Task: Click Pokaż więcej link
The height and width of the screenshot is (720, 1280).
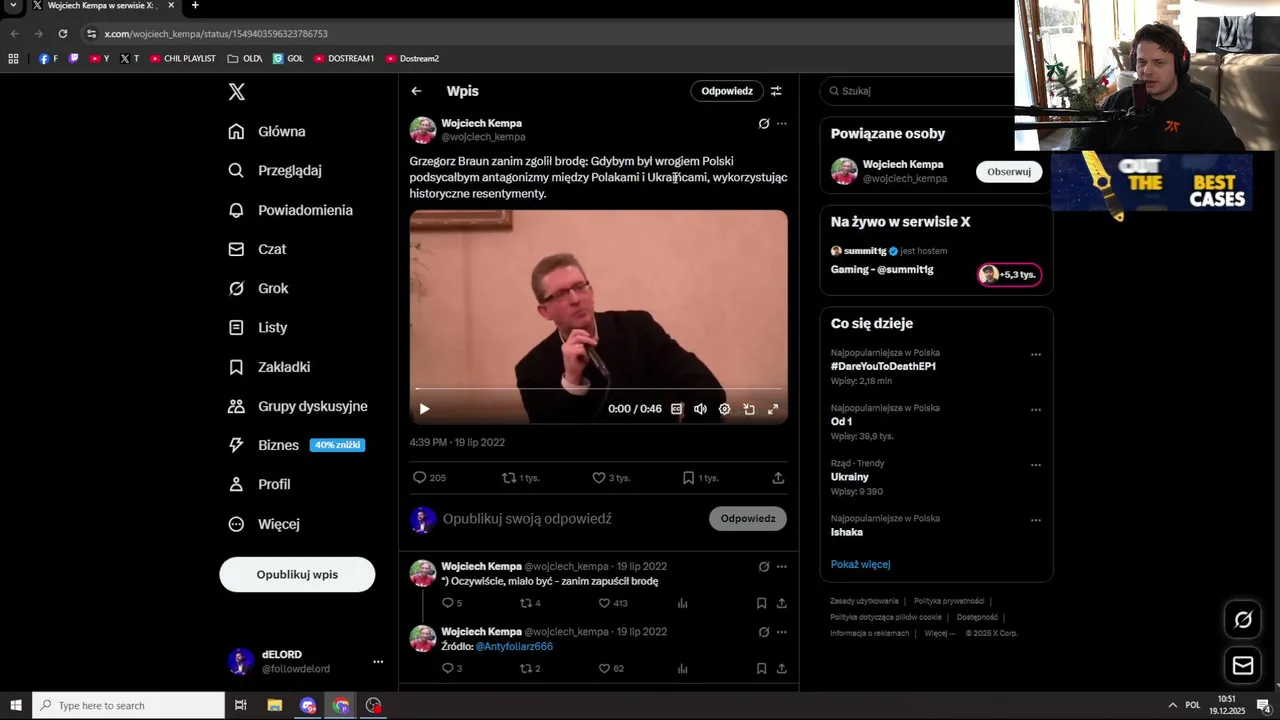Action: 860,564
